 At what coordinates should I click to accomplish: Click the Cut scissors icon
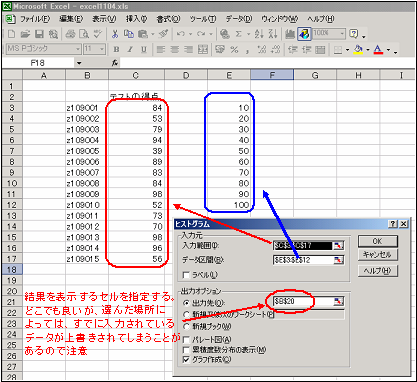coord(115,34)
